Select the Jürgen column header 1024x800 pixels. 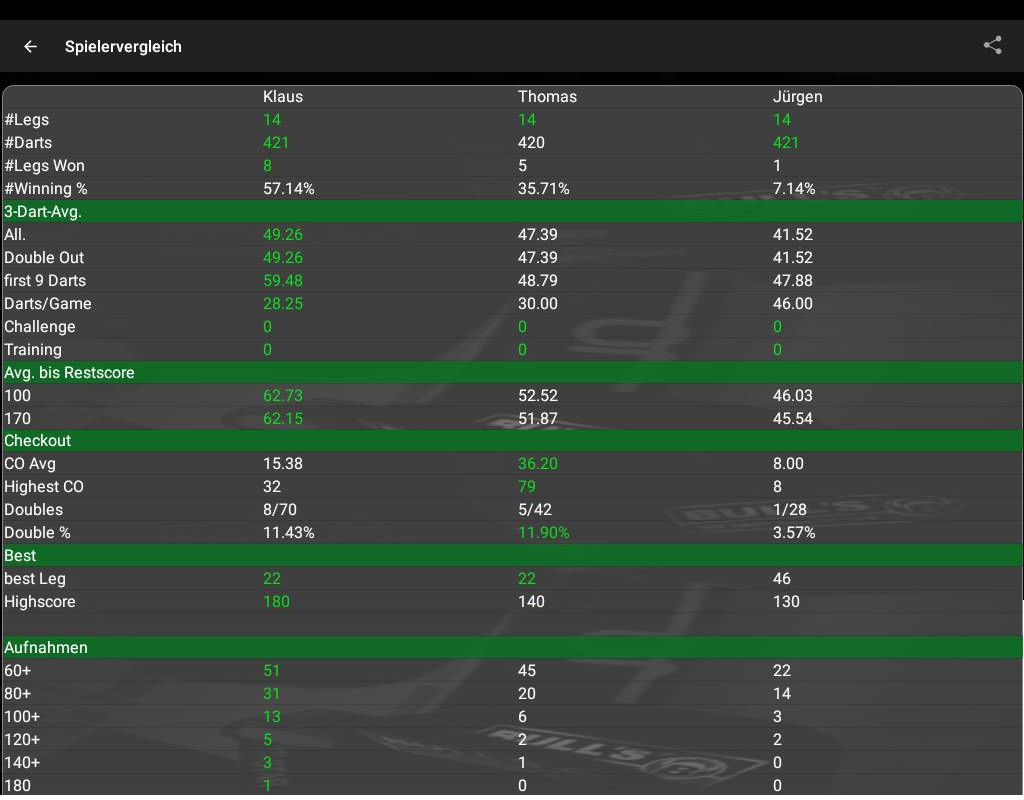[797, 97]
